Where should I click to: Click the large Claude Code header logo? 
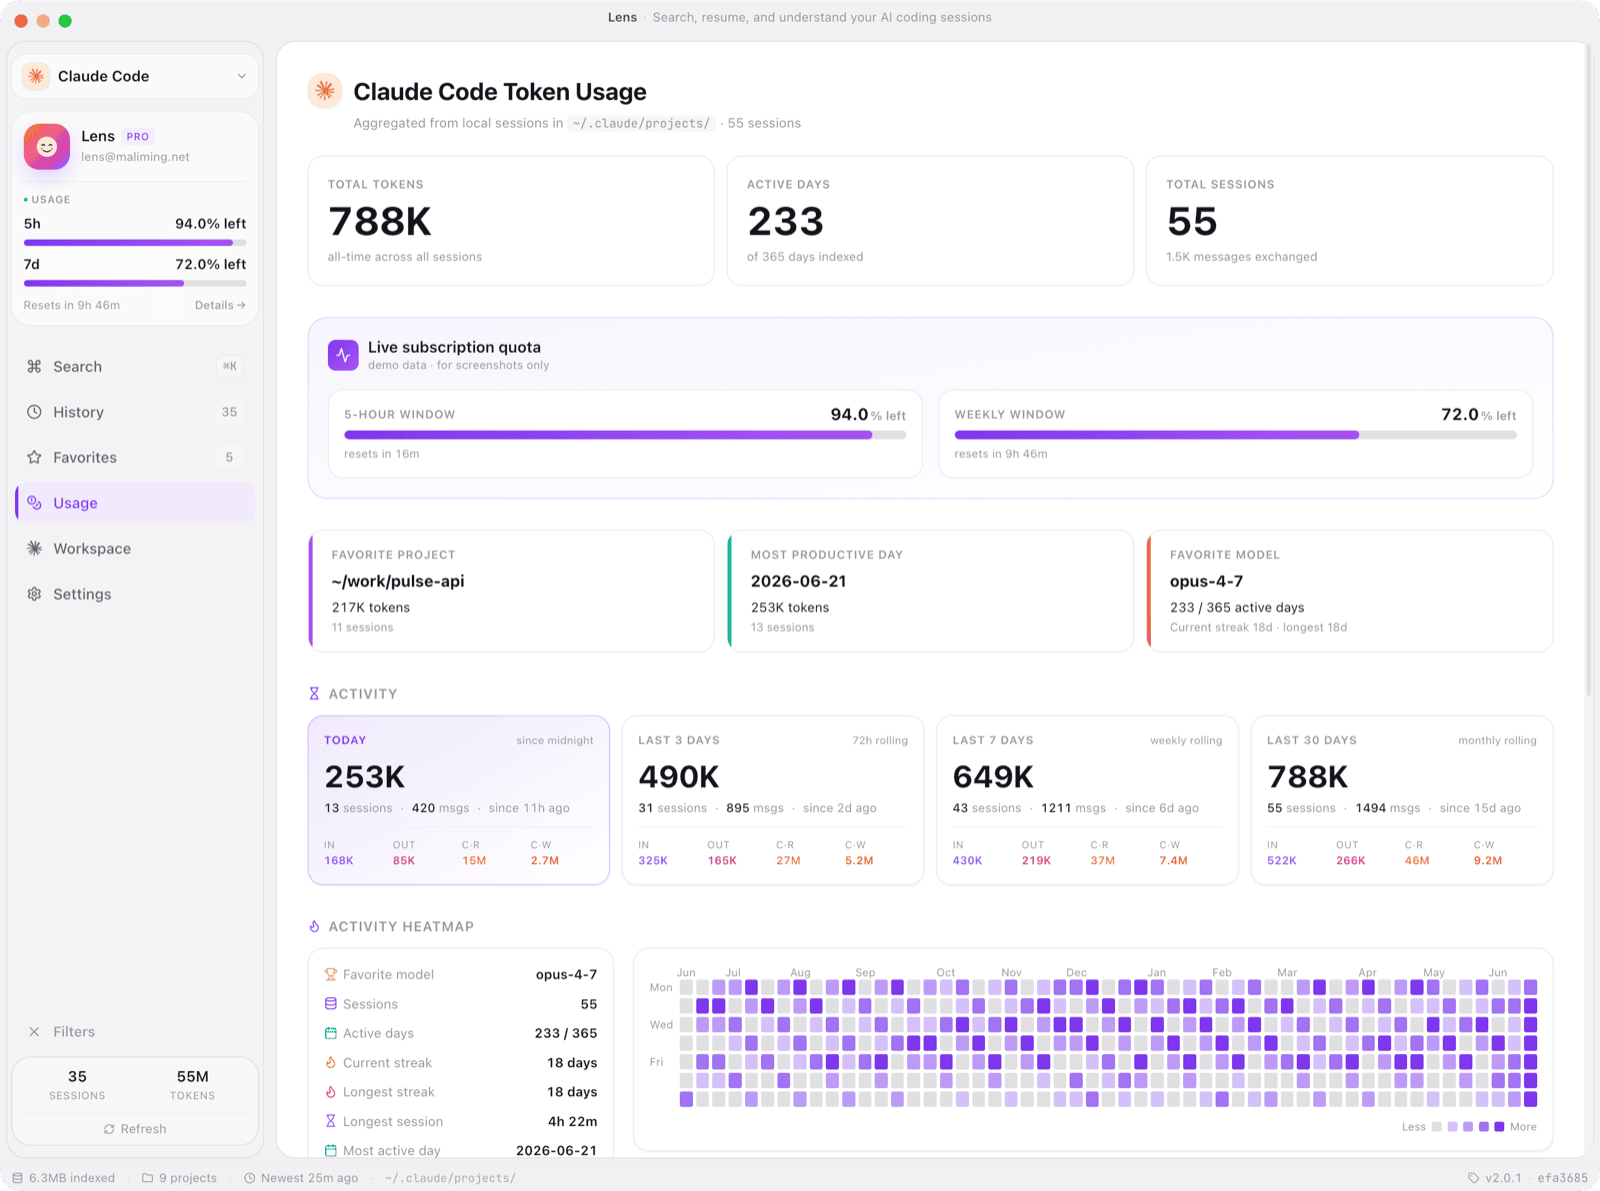click(325, 91)
